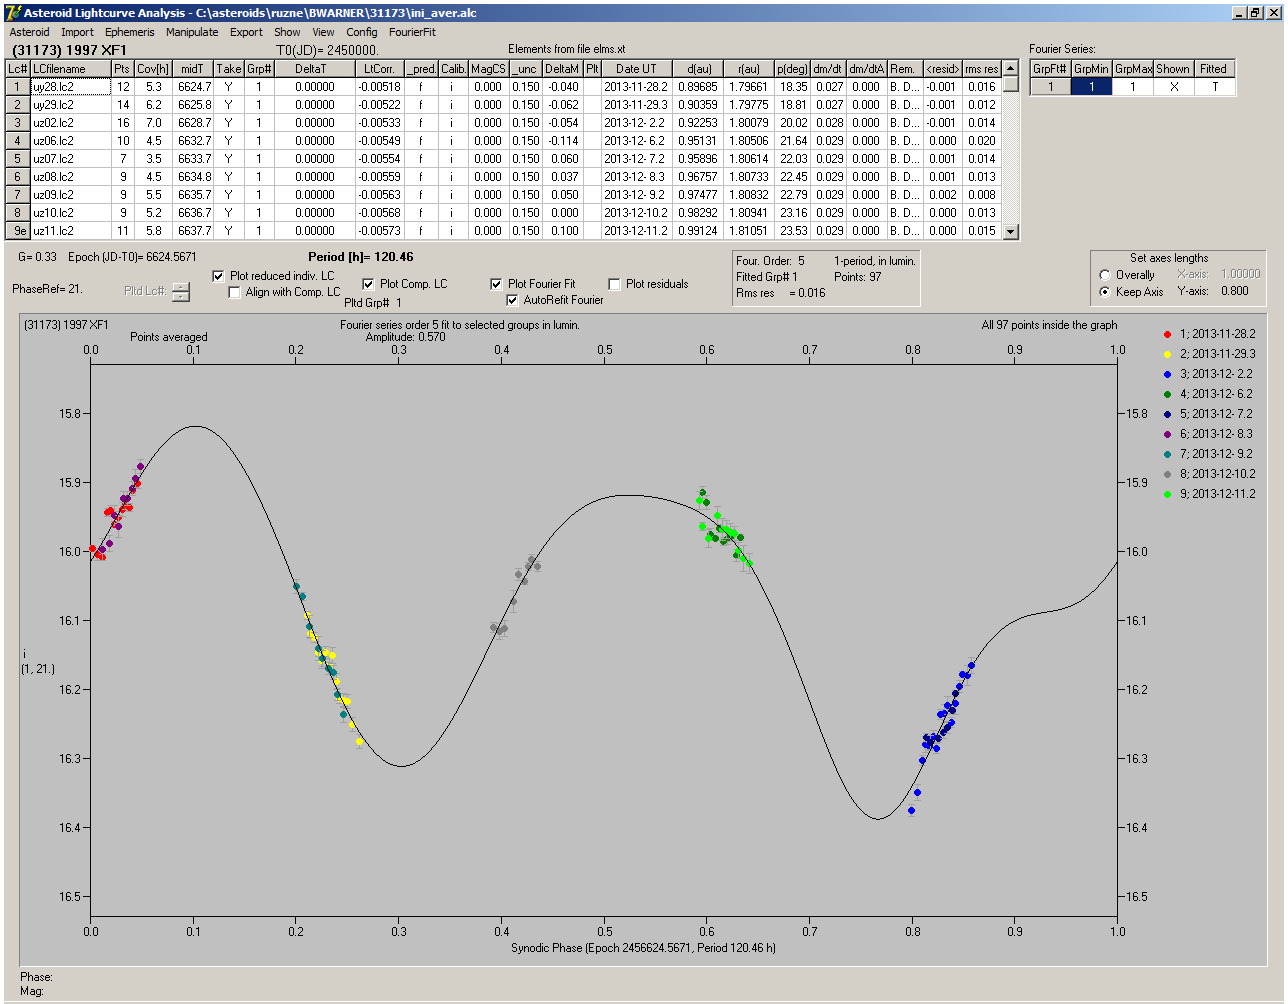Click gray legend dot for 2013-12-10.2

(x=1169, y=474)
